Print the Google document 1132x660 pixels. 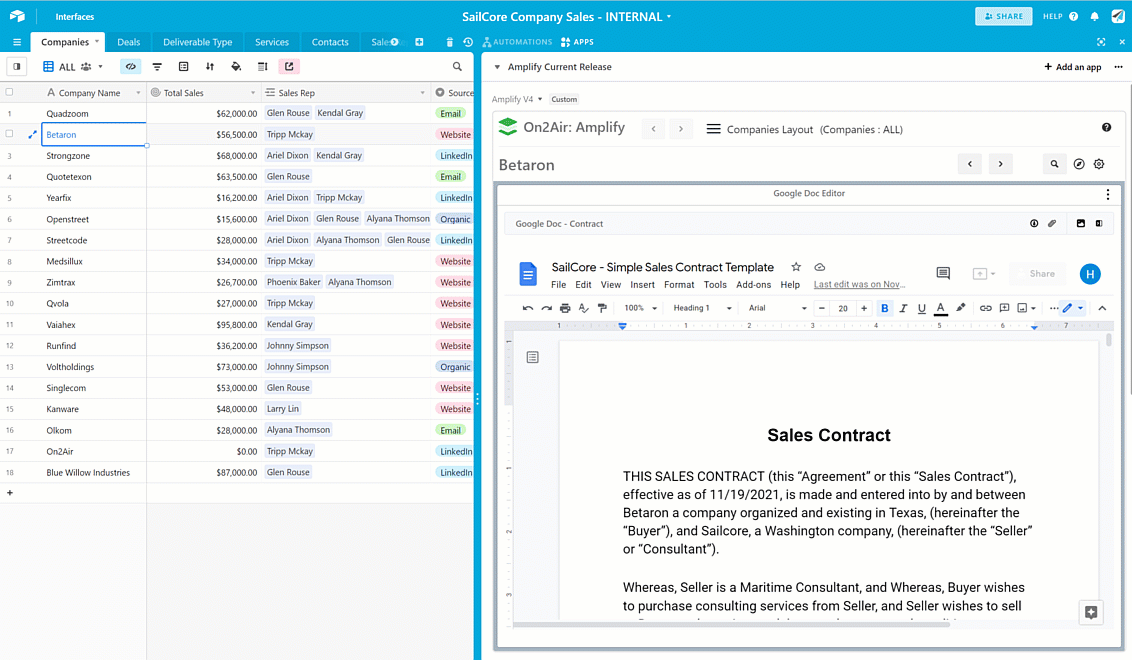click(565, 308)
